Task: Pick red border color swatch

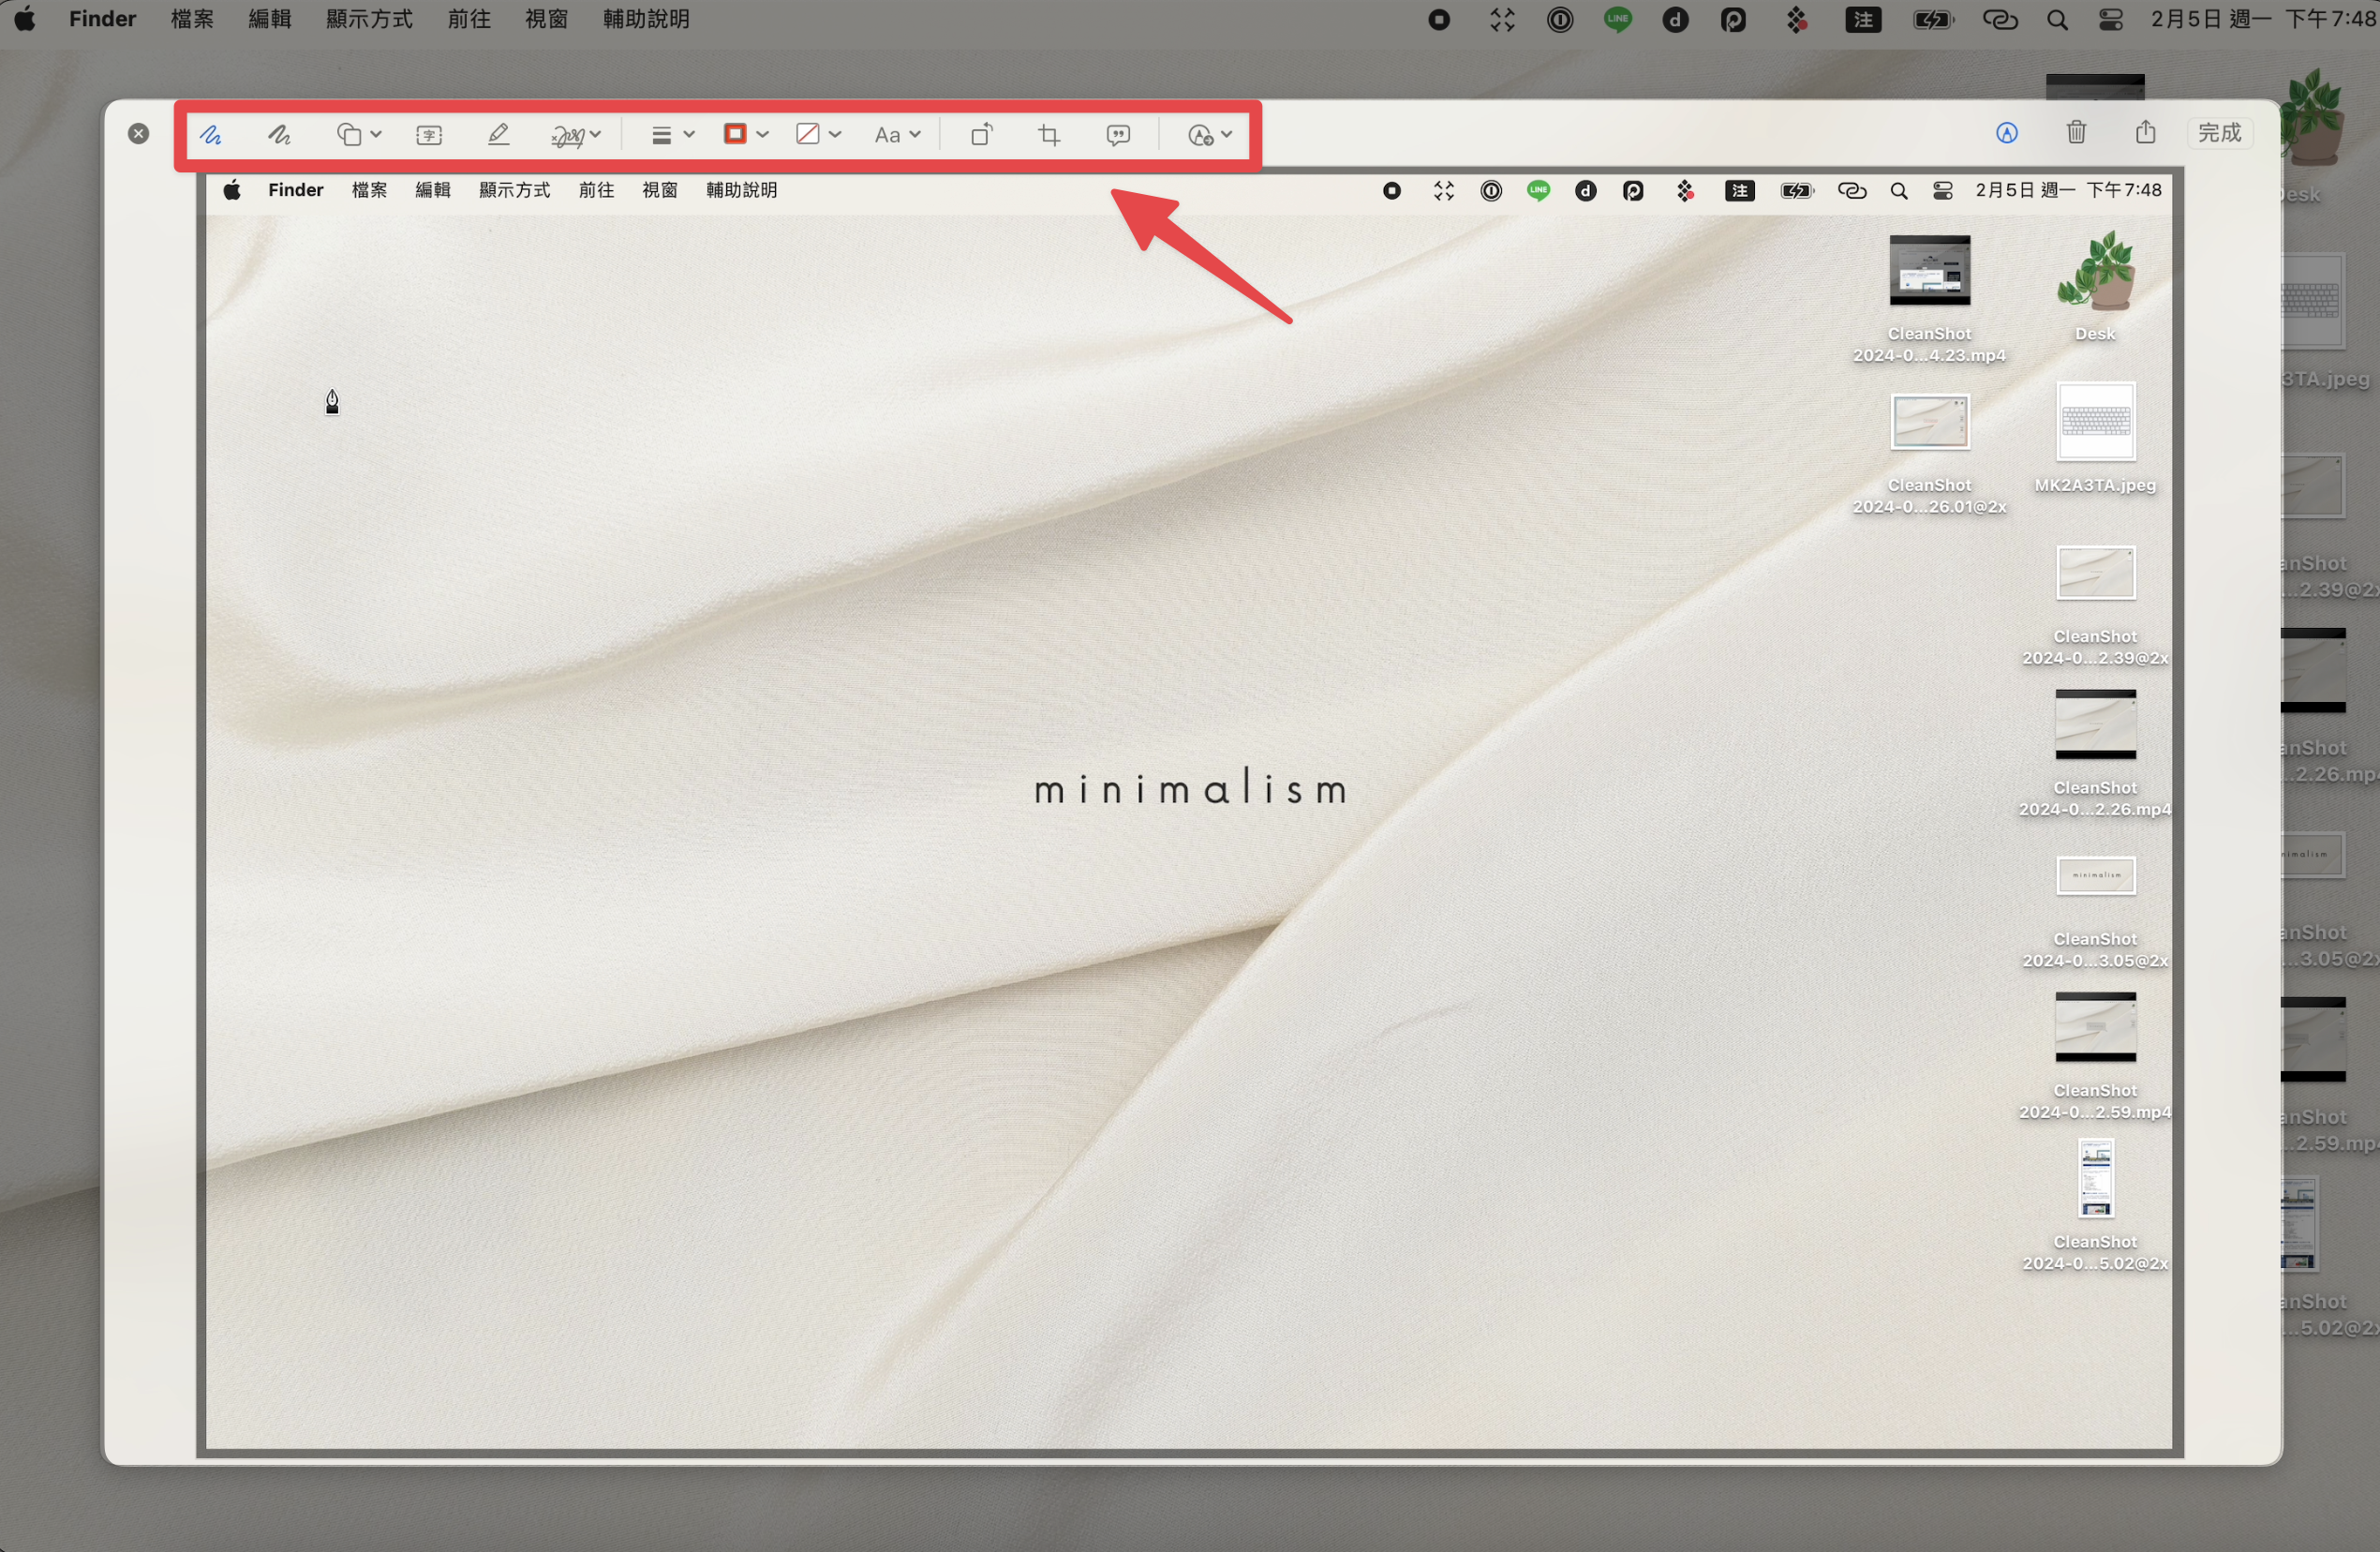Action: pos(736,134)
